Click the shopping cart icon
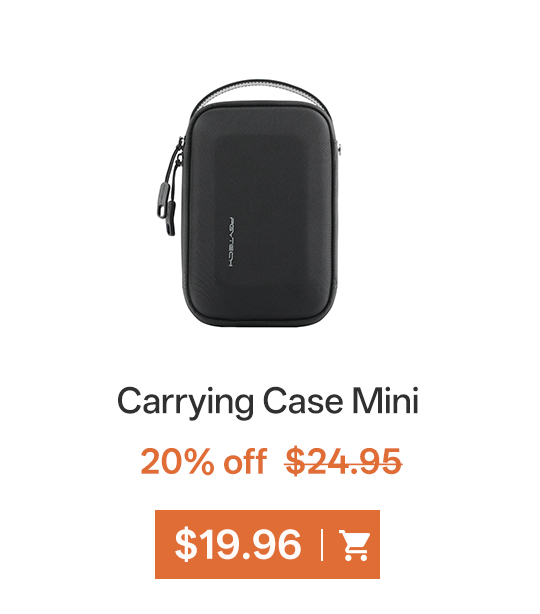Screen dimensions: 540x614 point(354,545)
